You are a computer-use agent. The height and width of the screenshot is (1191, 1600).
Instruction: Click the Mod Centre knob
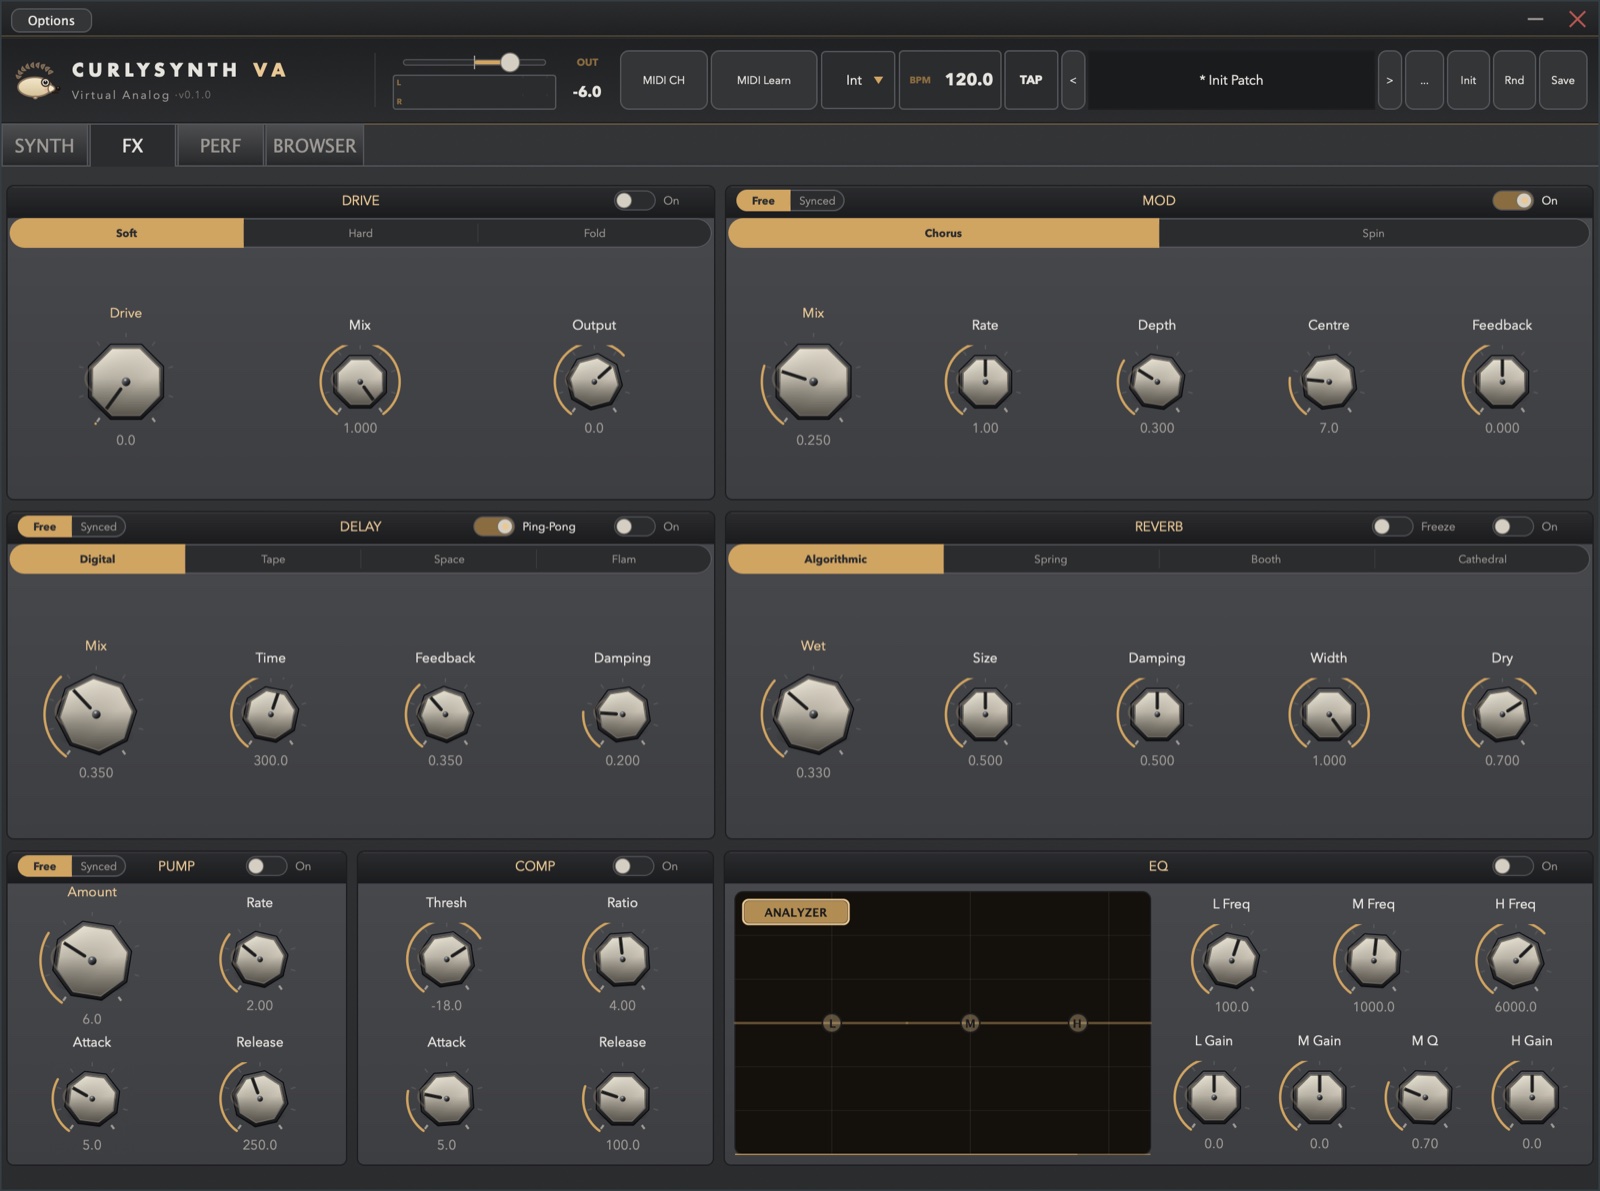tap(1329, 381)
